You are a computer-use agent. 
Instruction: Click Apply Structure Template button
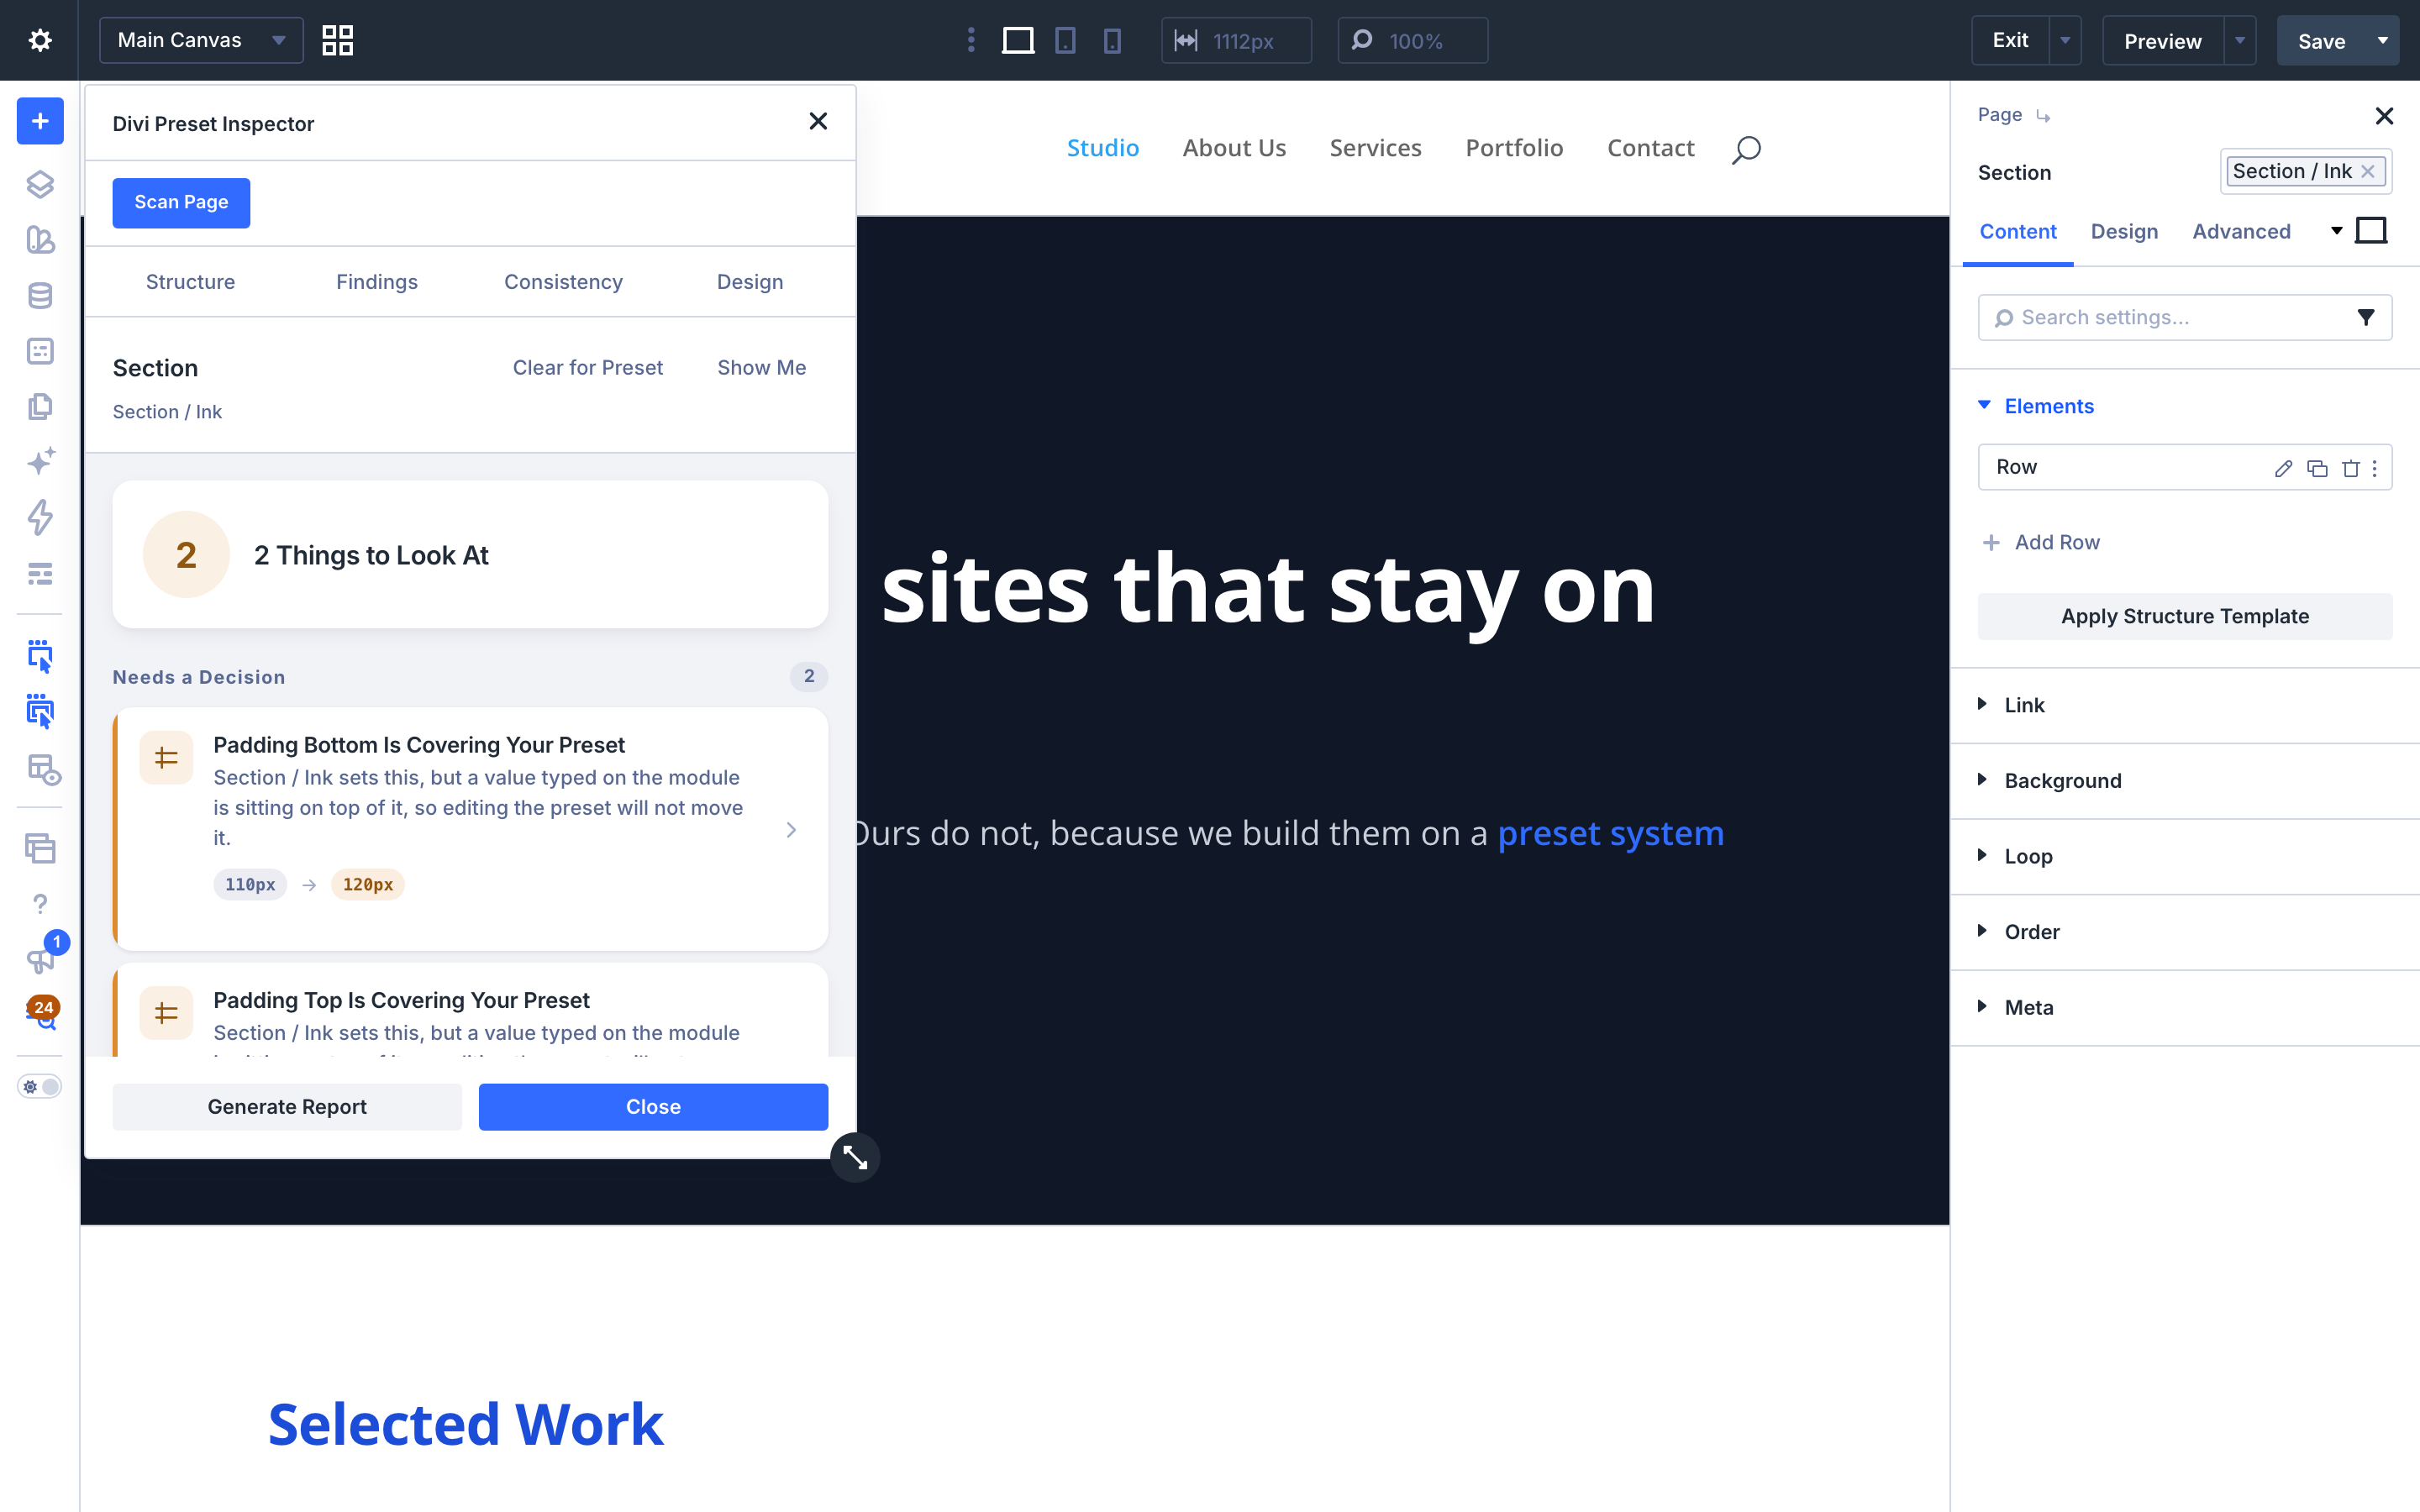[x=2185, y=616]
